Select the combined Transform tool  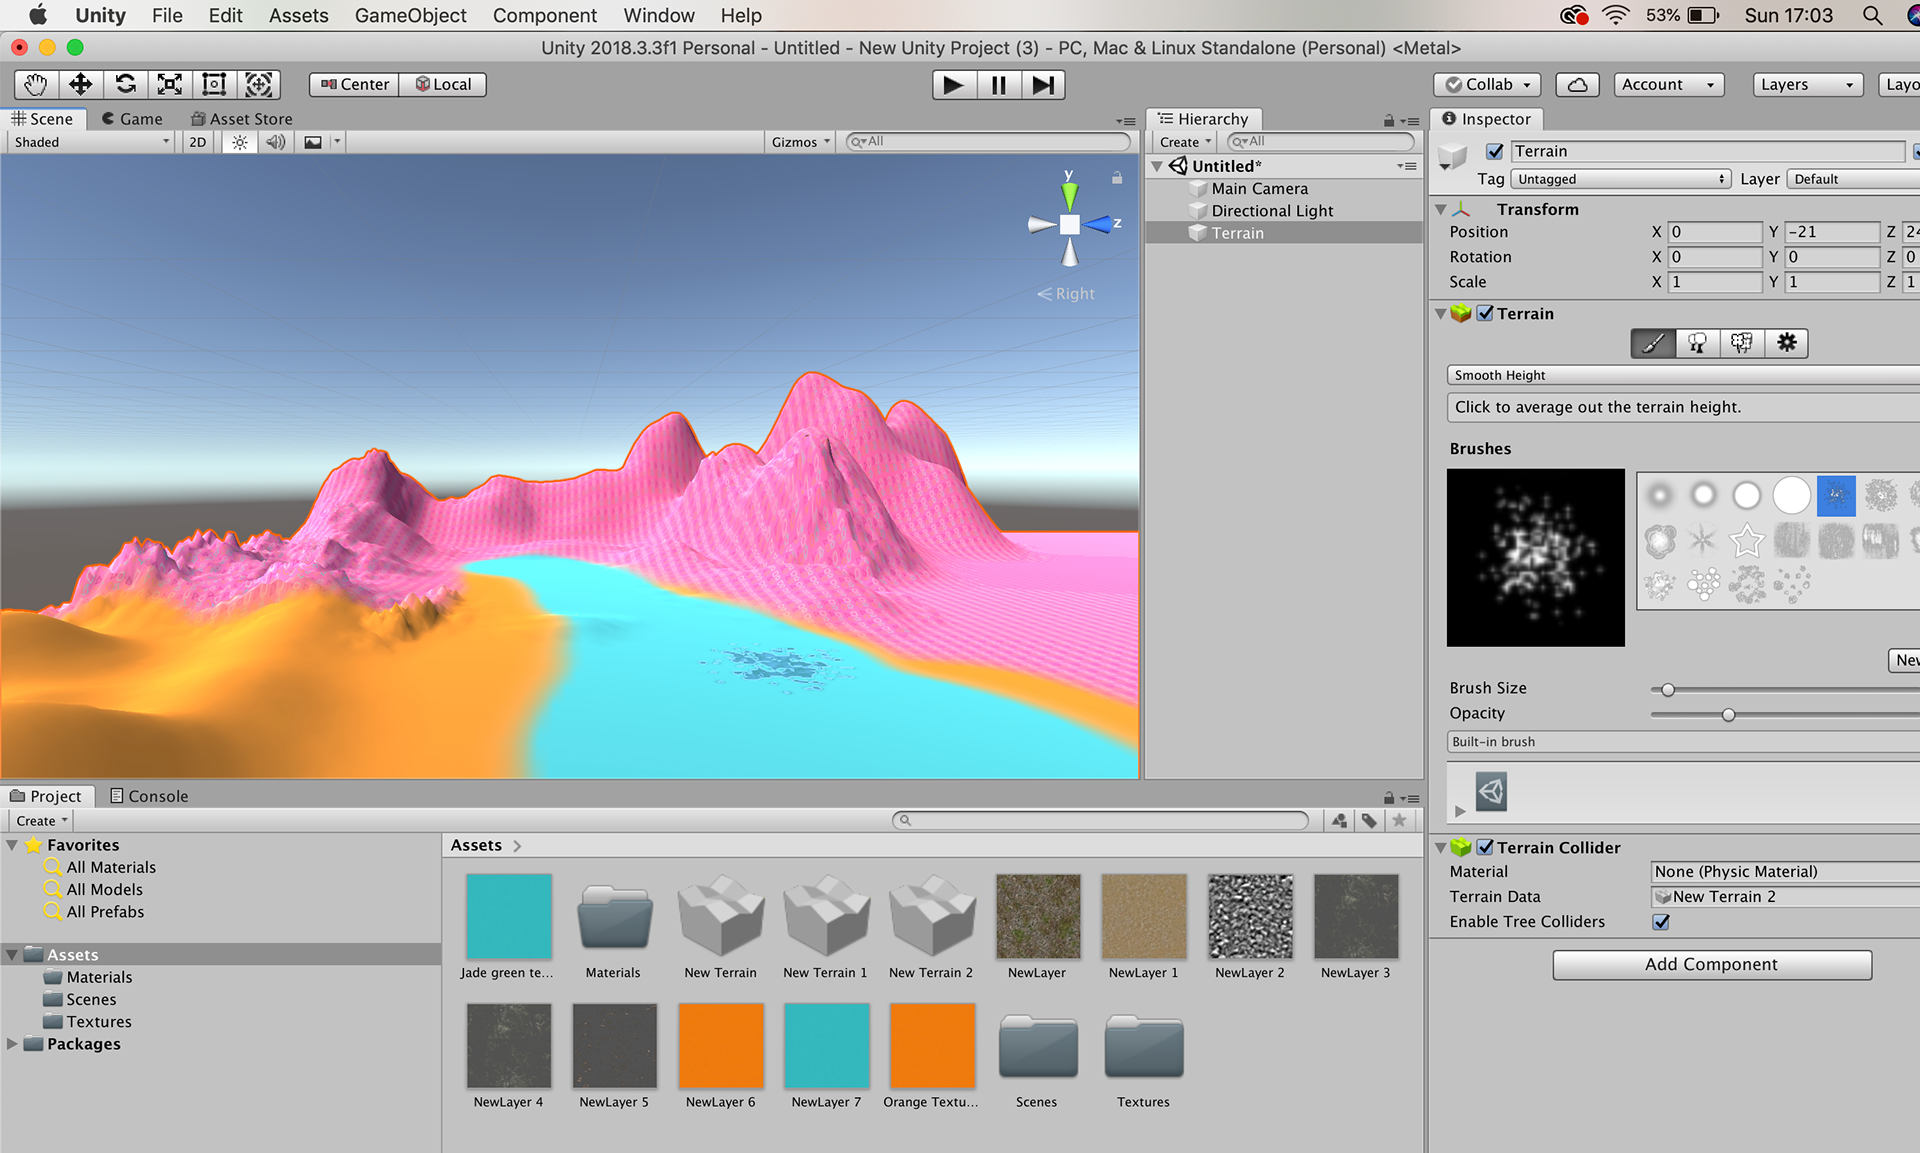click(259, 85)
